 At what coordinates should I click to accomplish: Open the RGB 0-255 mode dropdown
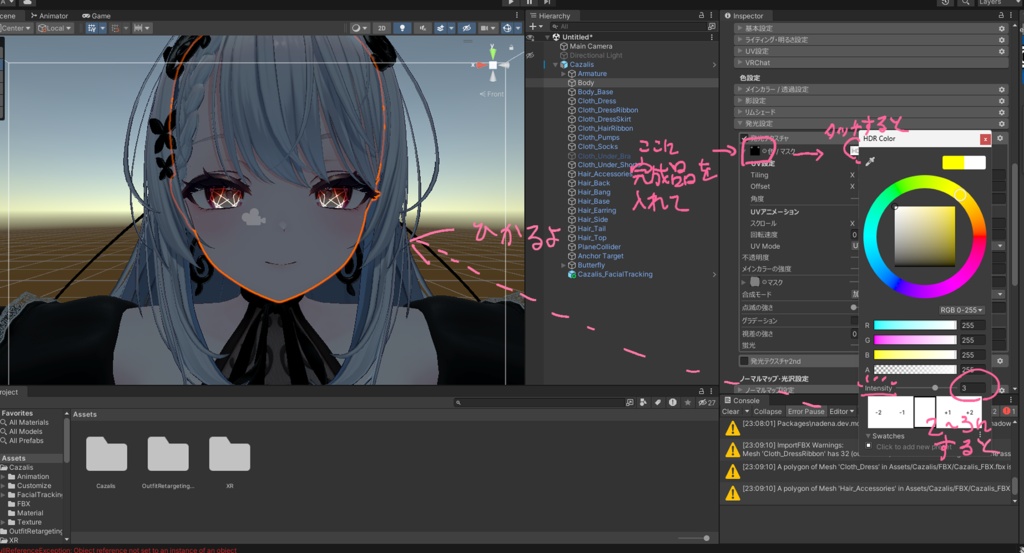[961, 310]
